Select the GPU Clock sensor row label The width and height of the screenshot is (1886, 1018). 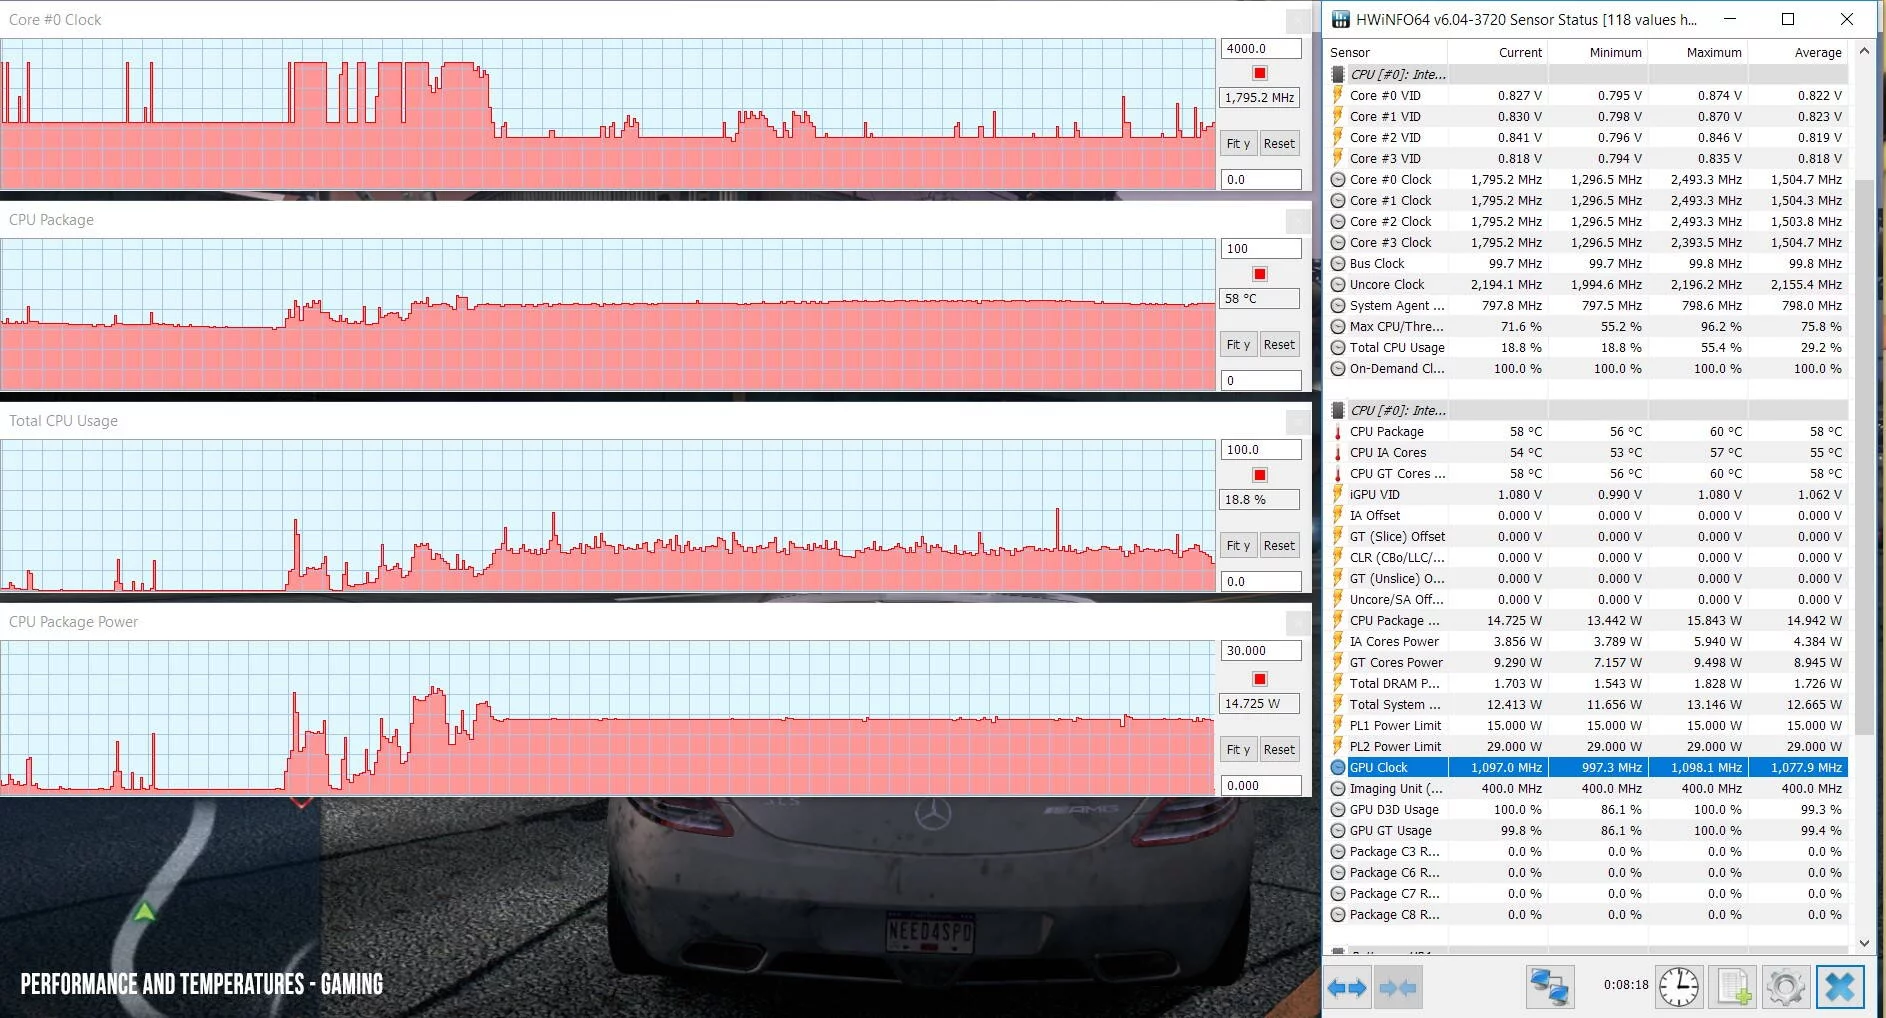coord(1378,767)
